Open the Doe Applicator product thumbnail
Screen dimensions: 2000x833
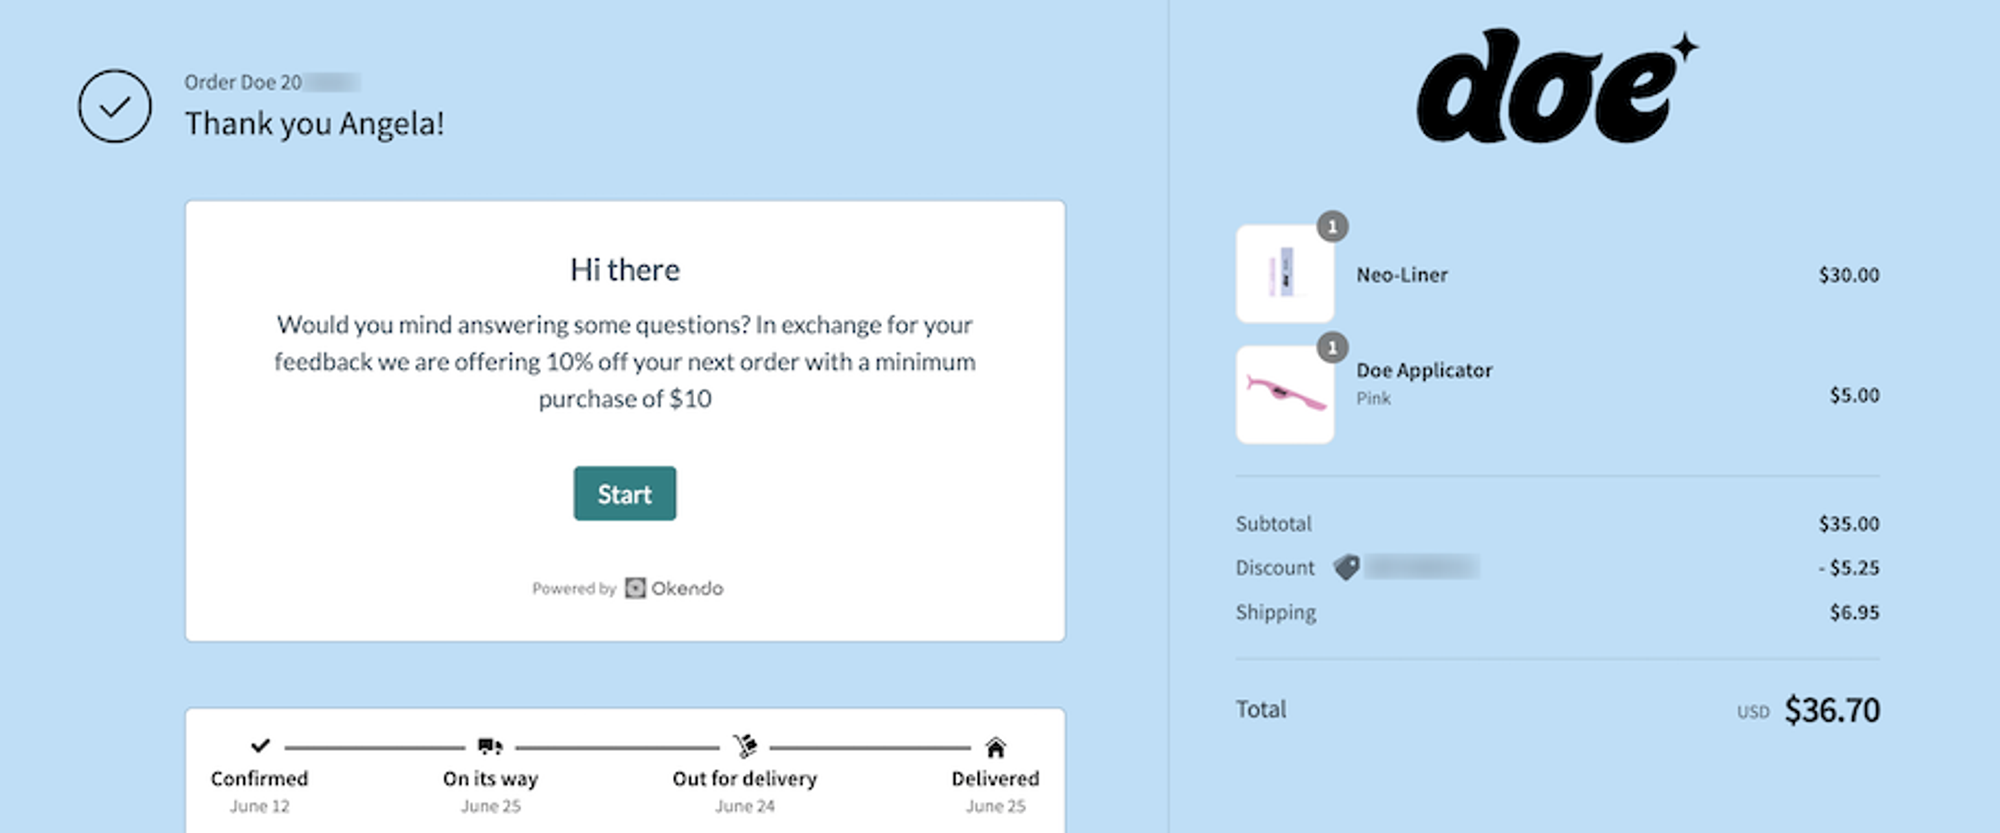point(1284,395)
